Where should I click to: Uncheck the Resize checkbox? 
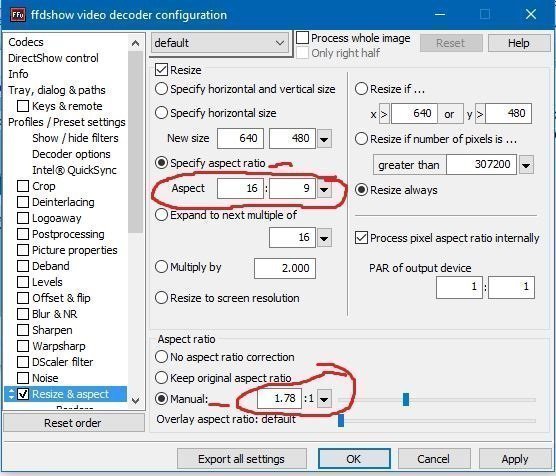(161, 70)
